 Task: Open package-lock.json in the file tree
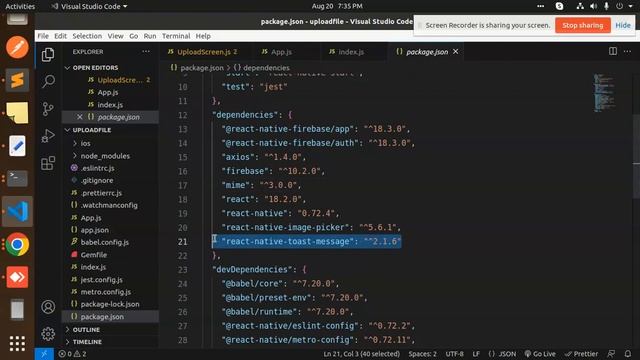pos(110,304)
